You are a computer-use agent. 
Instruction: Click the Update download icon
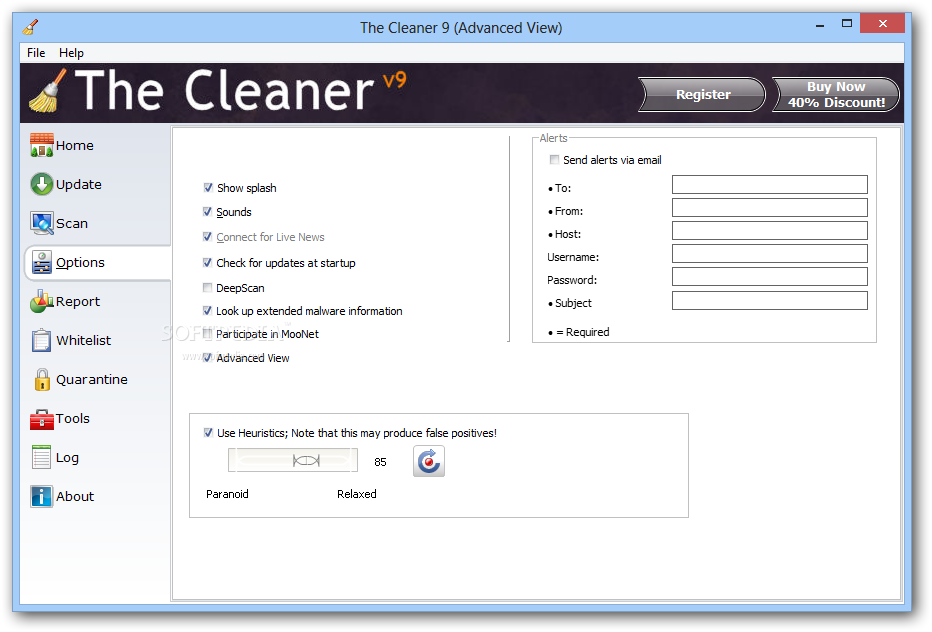coord(42,184)
